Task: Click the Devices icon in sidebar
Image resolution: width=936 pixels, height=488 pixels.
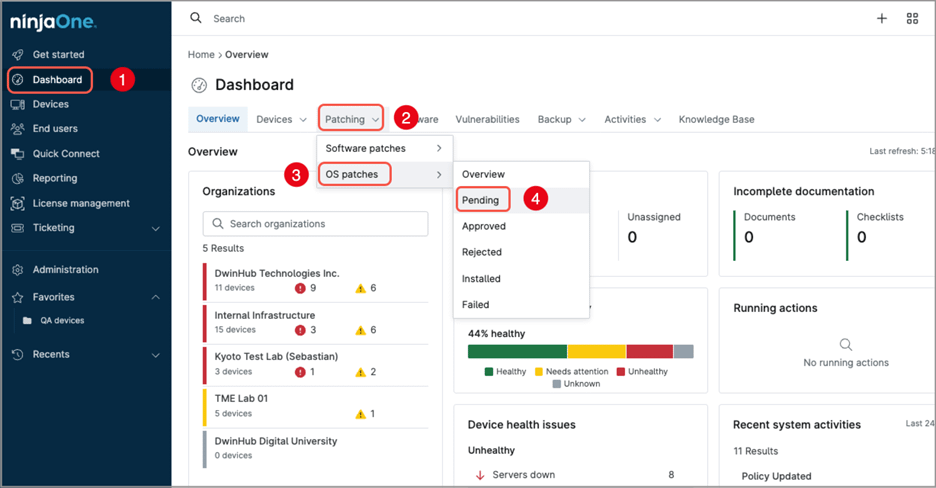Action: click(18, 104)
